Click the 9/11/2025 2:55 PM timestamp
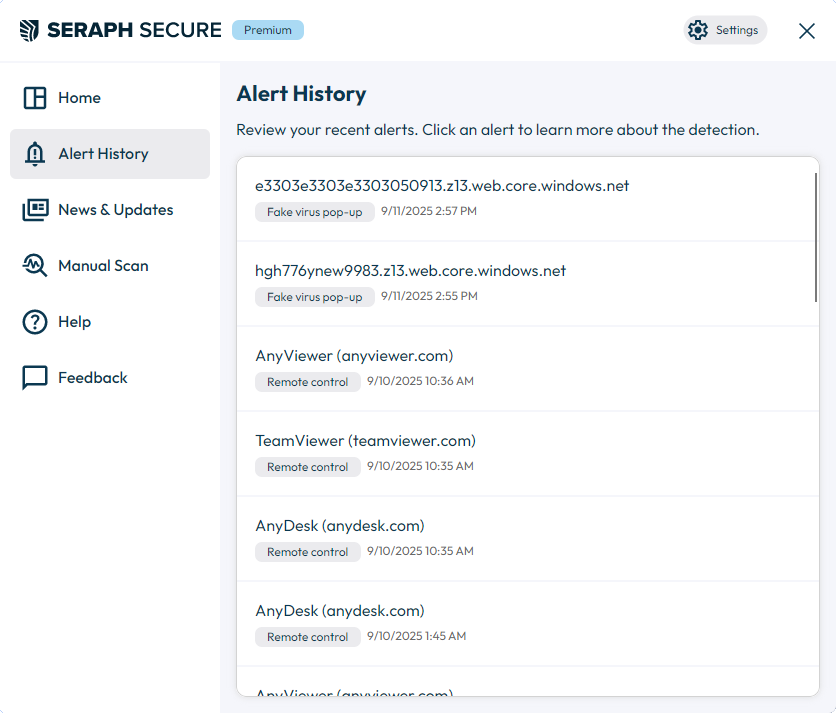This screenshot has height=713, width=836. pyautogui.click(x=429, y=296)
